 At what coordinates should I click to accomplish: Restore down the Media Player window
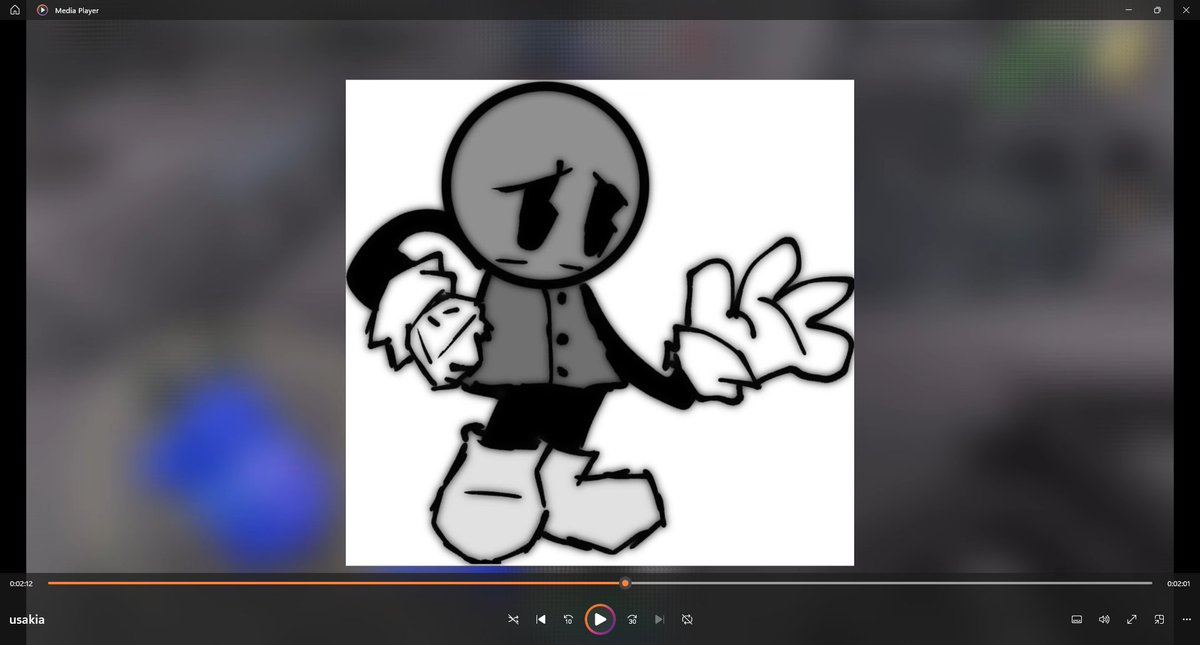[x=1157, y=10]
